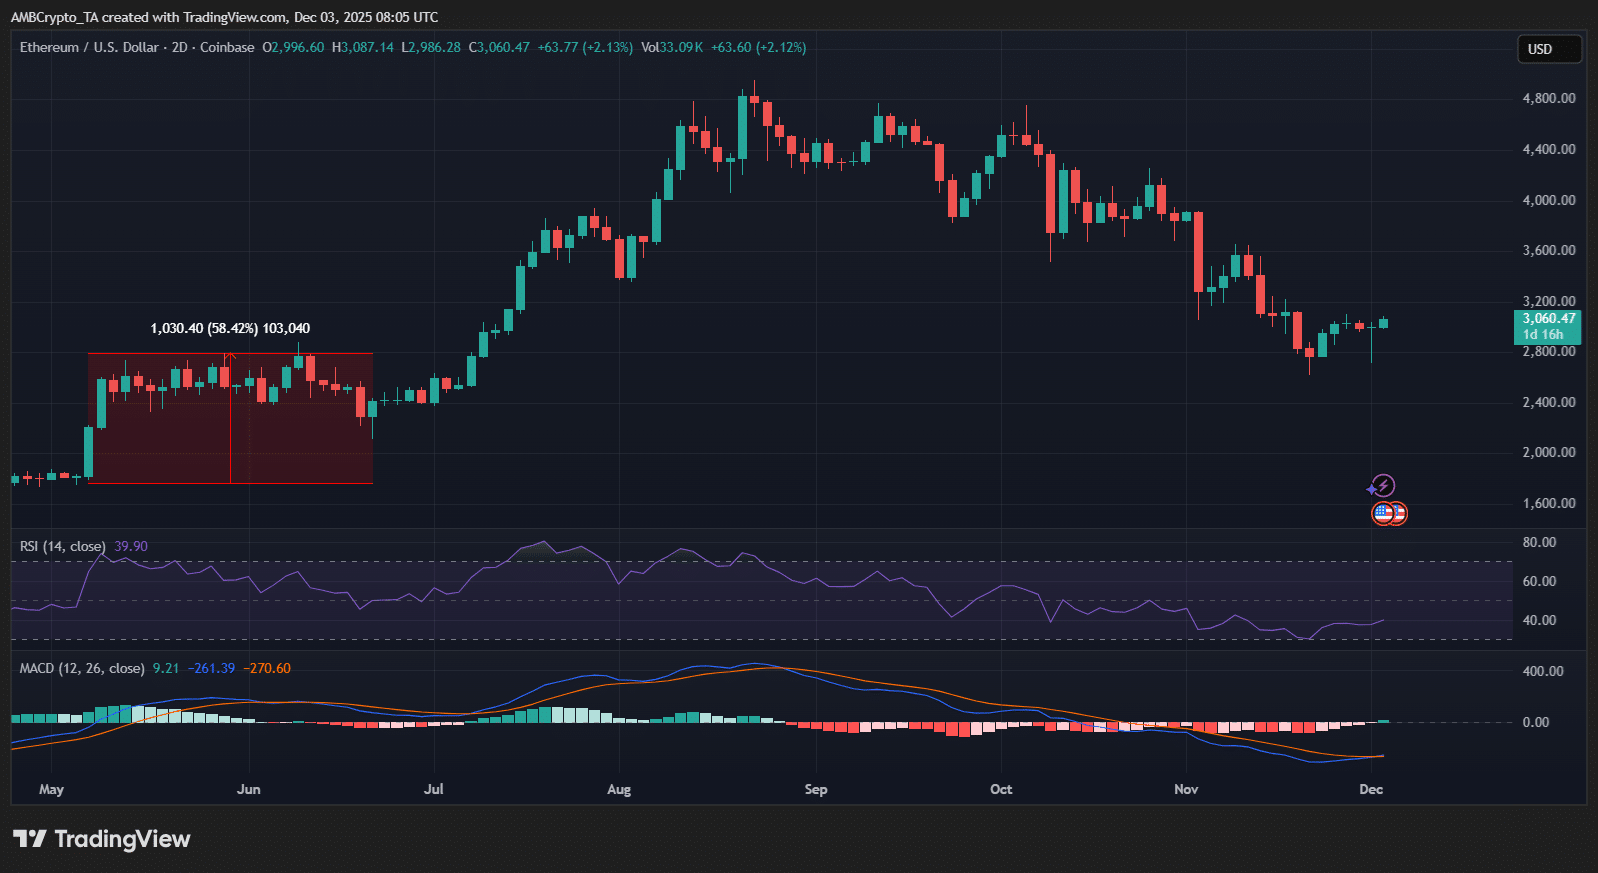
Task: Click the 4,800.00 price scale label
Action: (x=1548, y=98)
